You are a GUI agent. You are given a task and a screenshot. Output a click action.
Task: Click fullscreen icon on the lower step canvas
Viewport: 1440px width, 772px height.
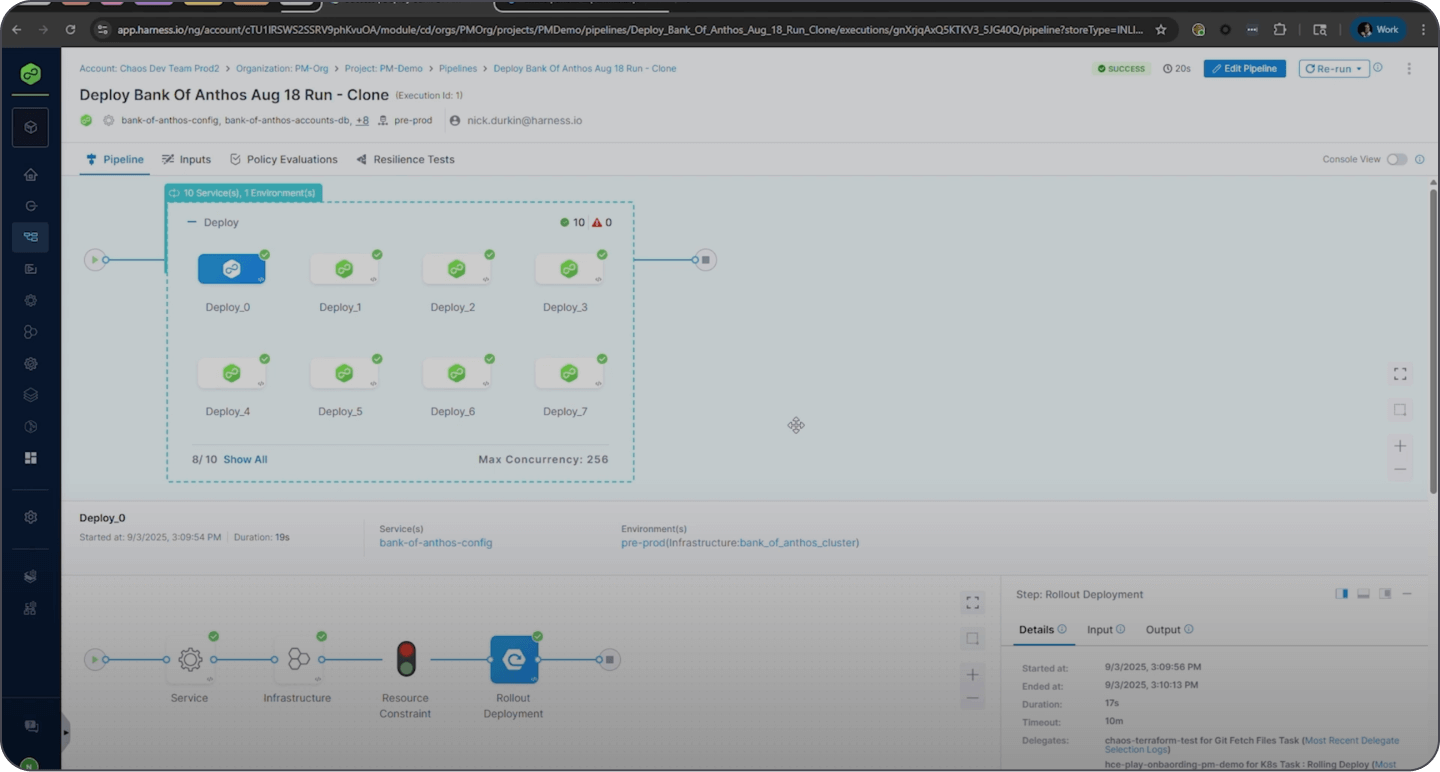point(972,603)
